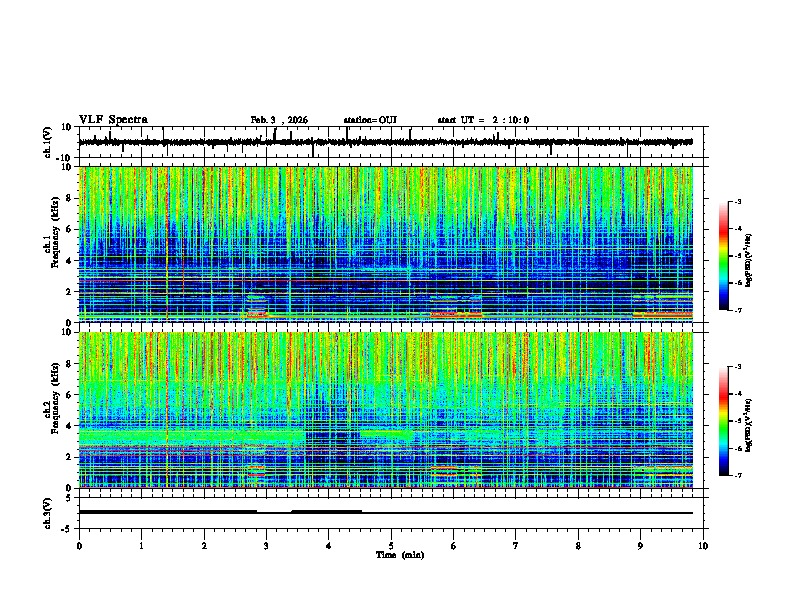Viewport: 792px width, 612px height.
Task: Click the ch.1 spectrogram color scale bar
Action: (x=723, y=256)
